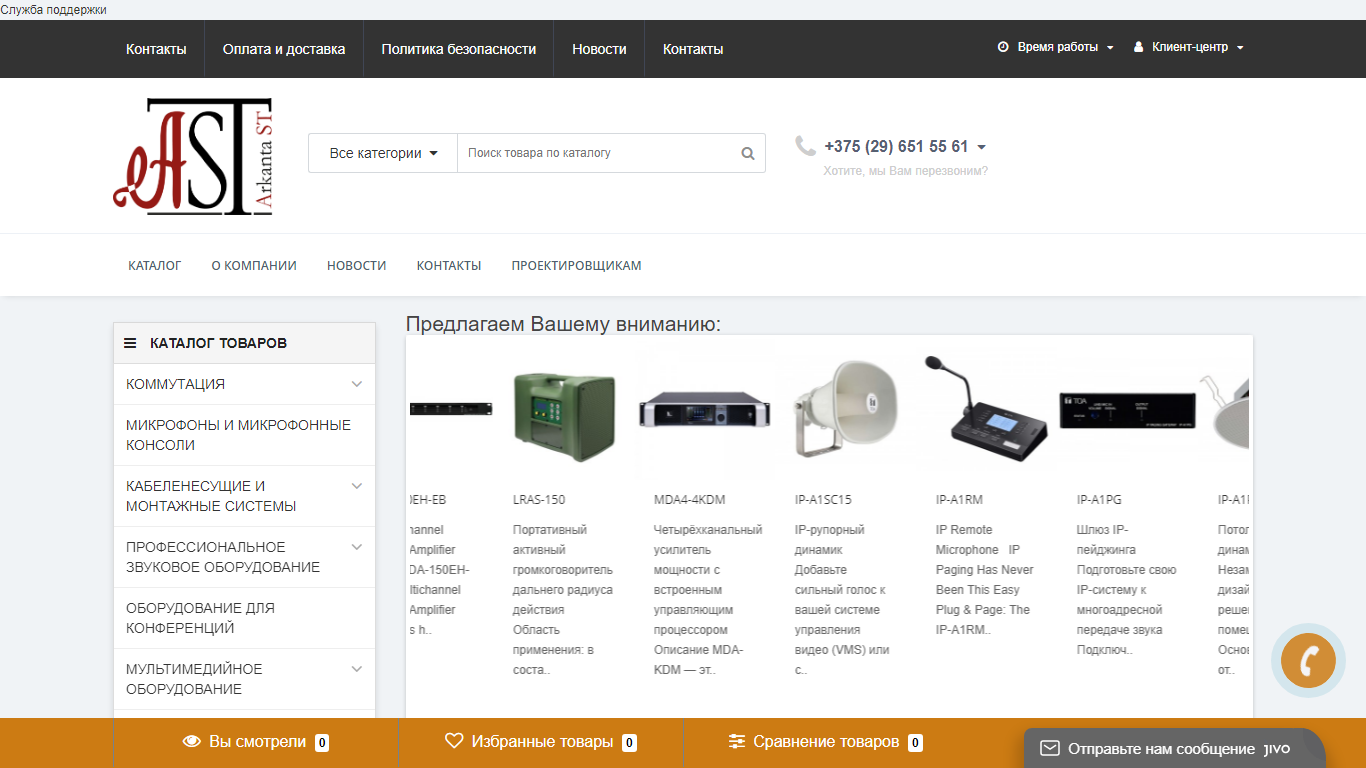Open the phone number dropdown arrow

tap(981, 147)
